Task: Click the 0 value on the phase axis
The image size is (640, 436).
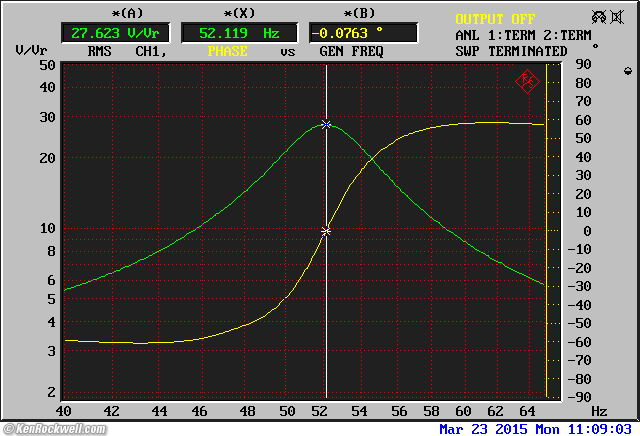Action: coord(587,231)
